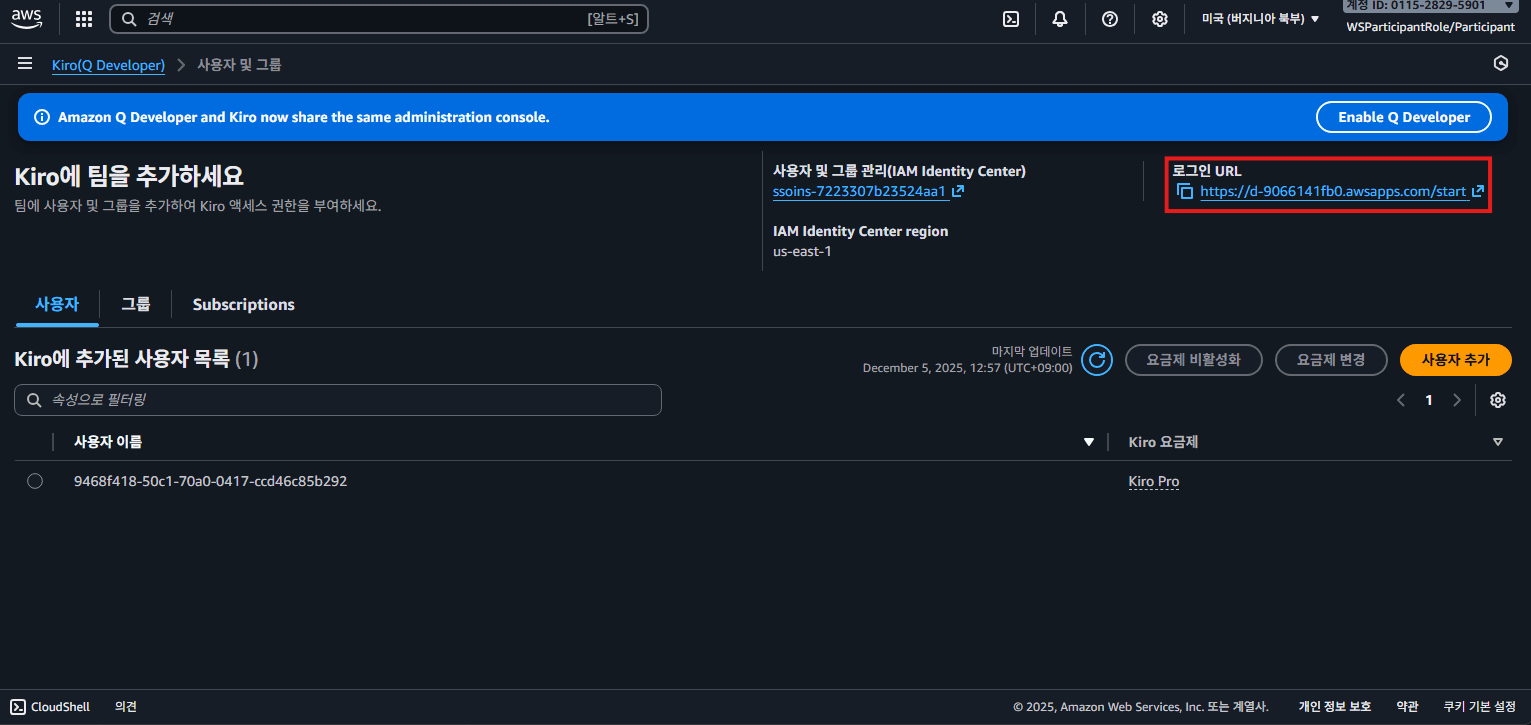
Task: Go to the next page of users
Action: 1456,400
